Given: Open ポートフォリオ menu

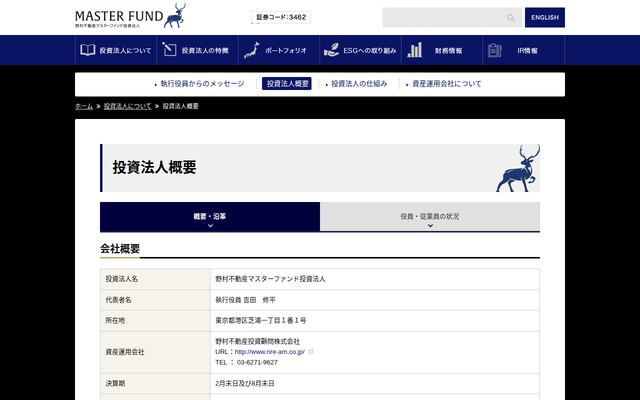Looking at the screenshot, I should 279,50.
